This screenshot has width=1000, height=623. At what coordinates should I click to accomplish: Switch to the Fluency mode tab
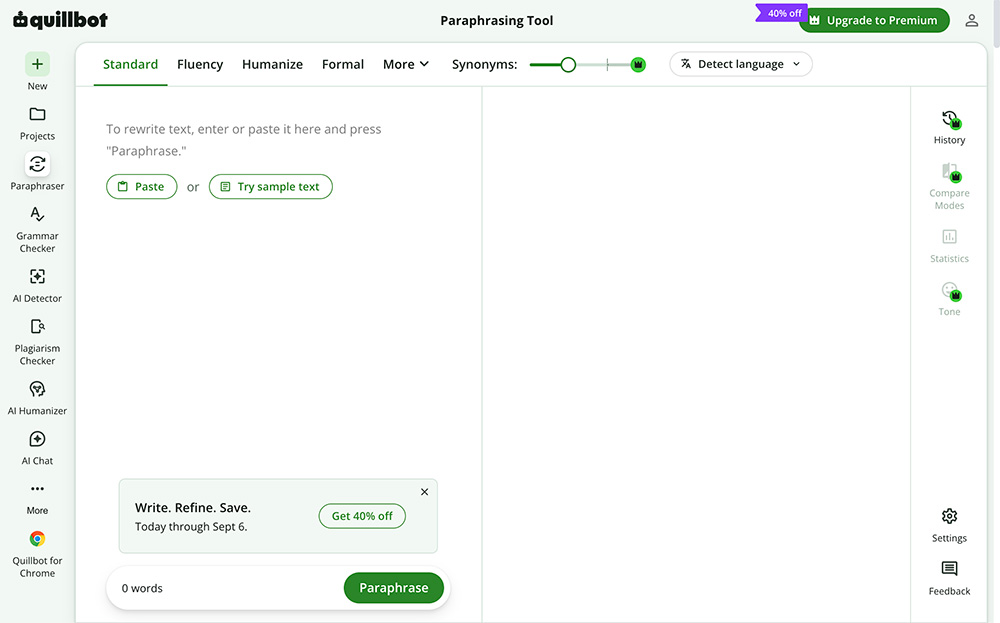click(200, 64)
